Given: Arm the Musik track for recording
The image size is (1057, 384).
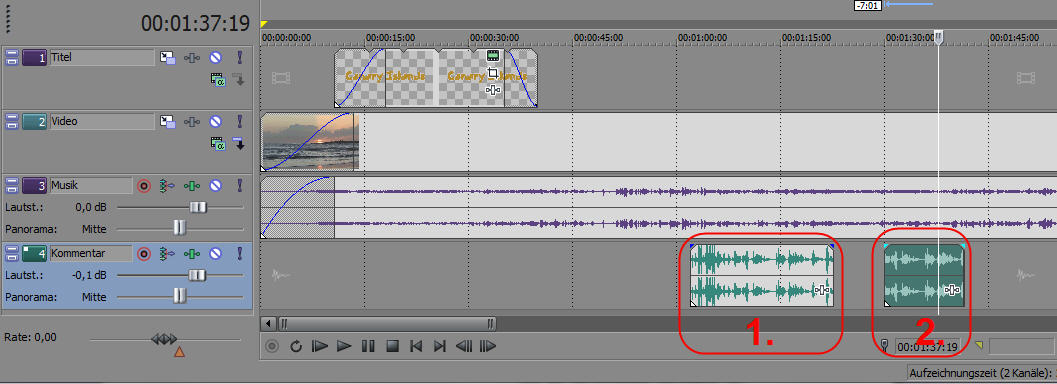Looking at the screenshot, I should tap(144, 185).
